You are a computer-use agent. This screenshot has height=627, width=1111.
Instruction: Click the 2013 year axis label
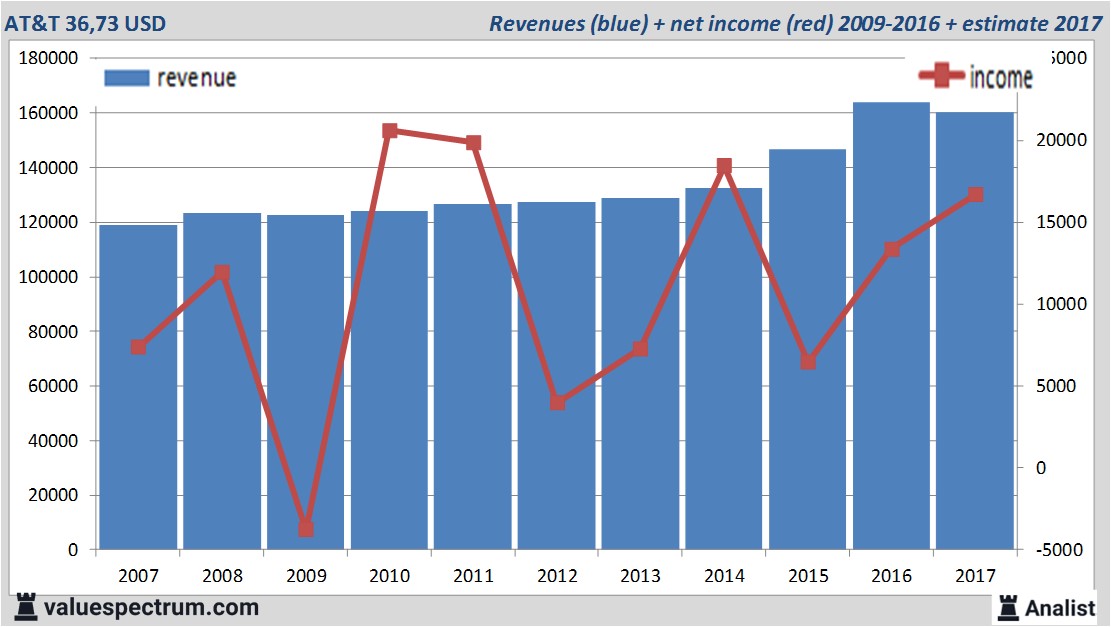pos(641,575)
